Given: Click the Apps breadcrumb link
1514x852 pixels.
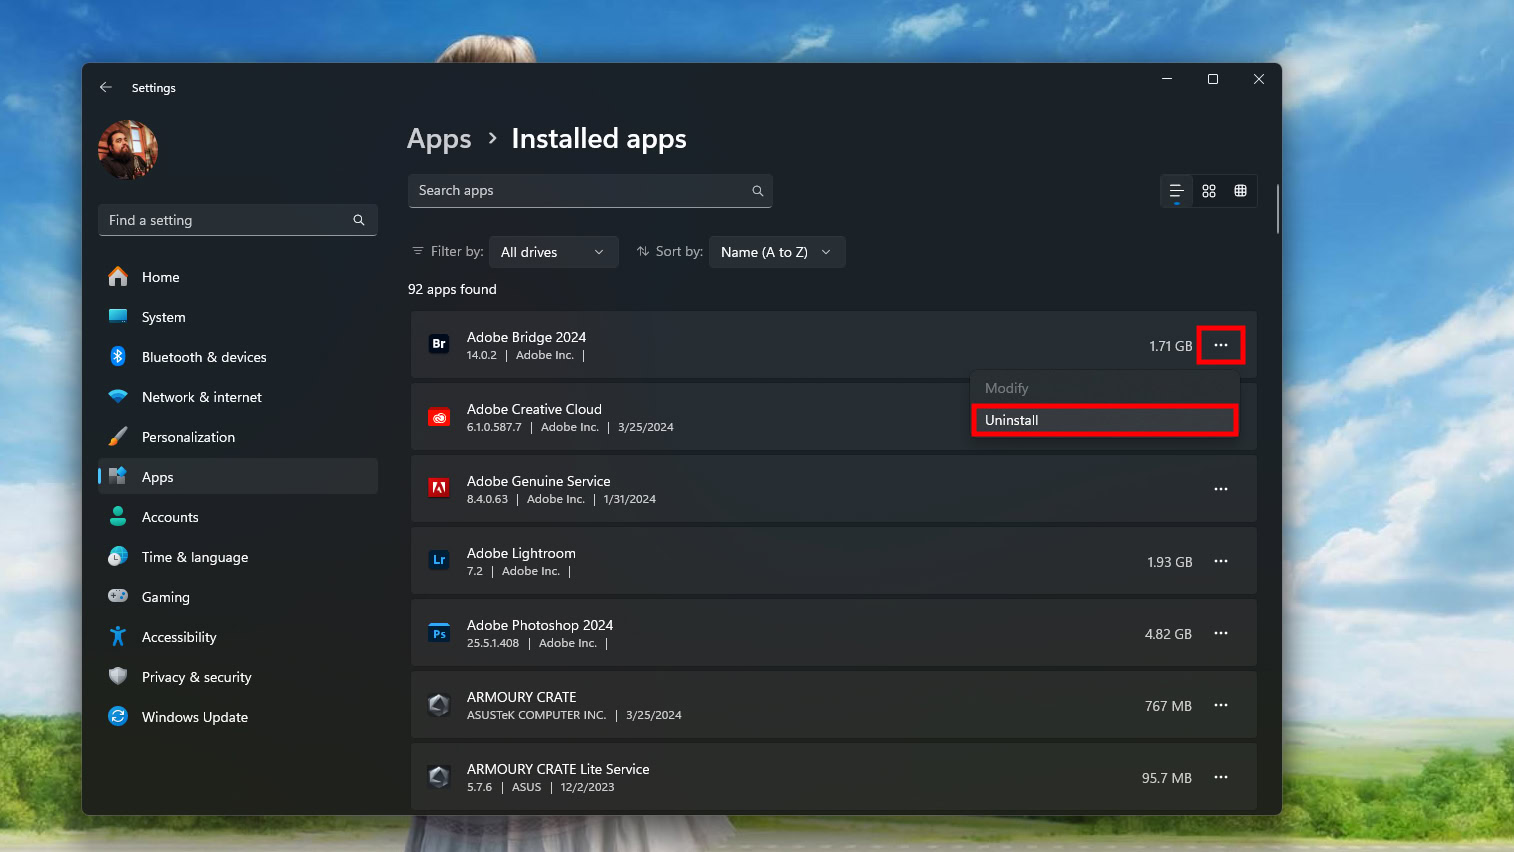Looking at the screenshot, I should tap(439, 139).
